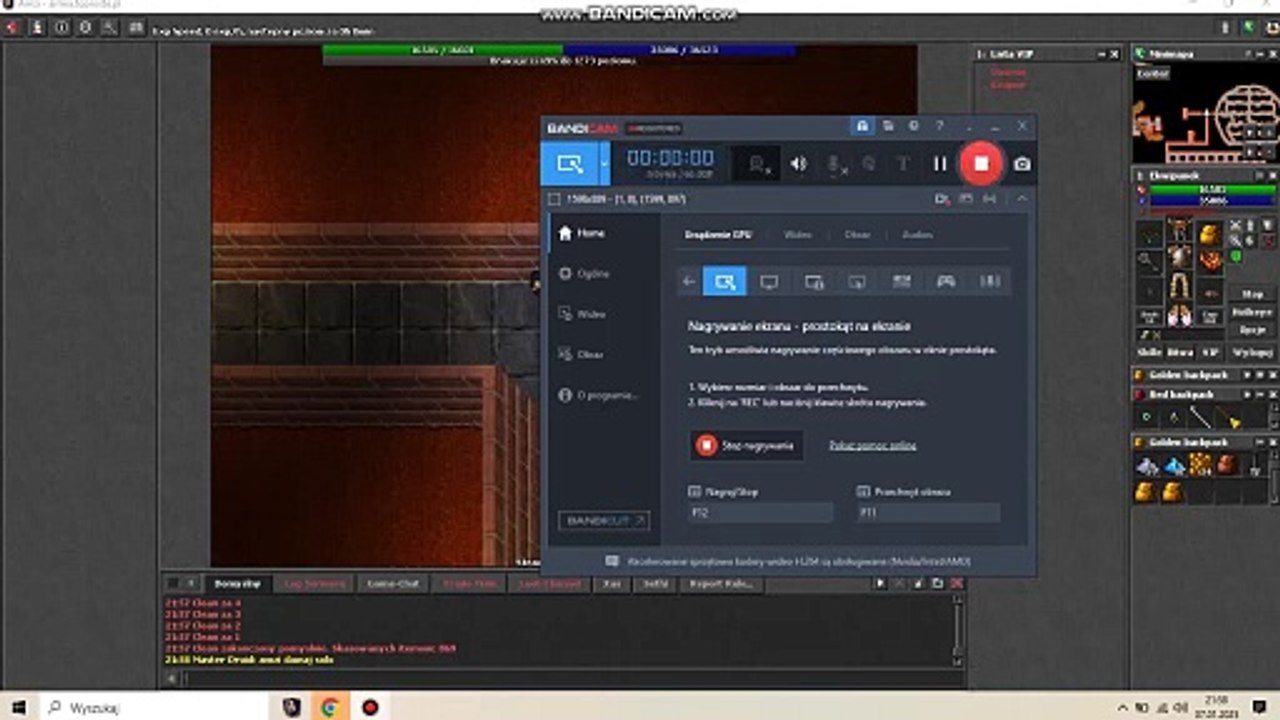This screenshot has height=720, width=1280.
Task: Open the recording mode dropdown arrow
Action: tap(604, 163)
